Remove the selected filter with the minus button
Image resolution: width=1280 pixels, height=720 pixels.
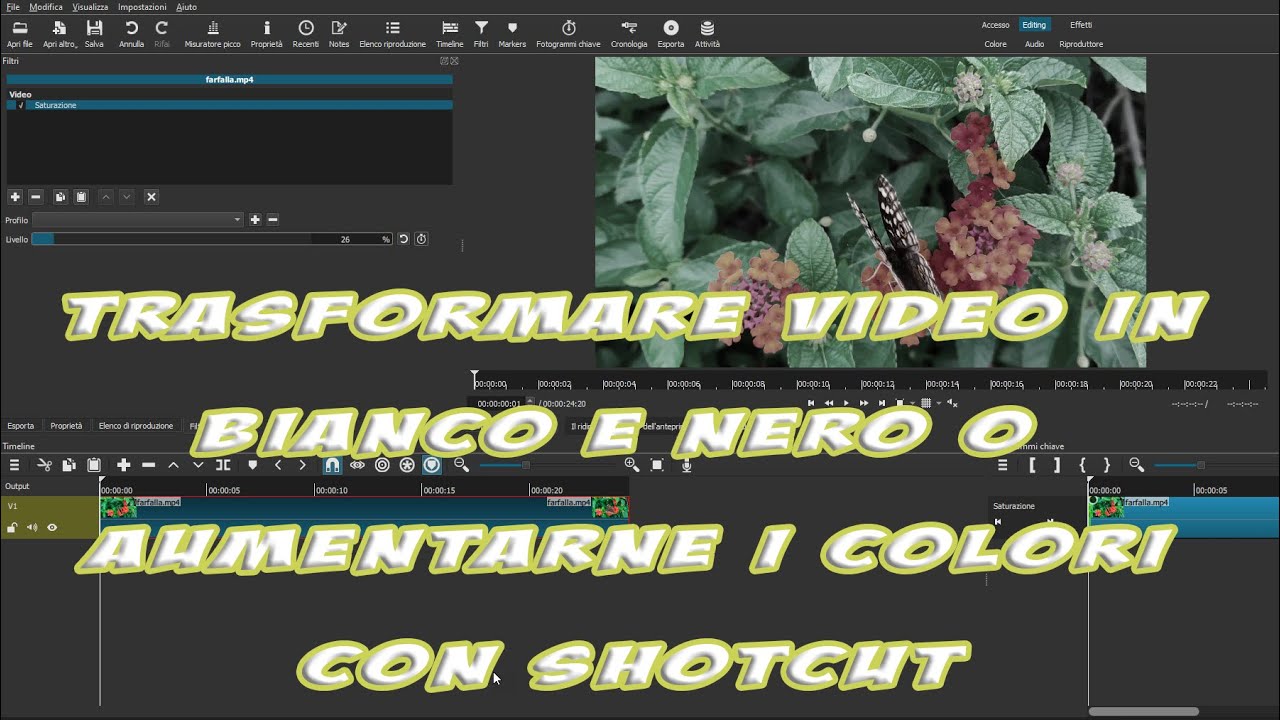click(x=36, y=197)
